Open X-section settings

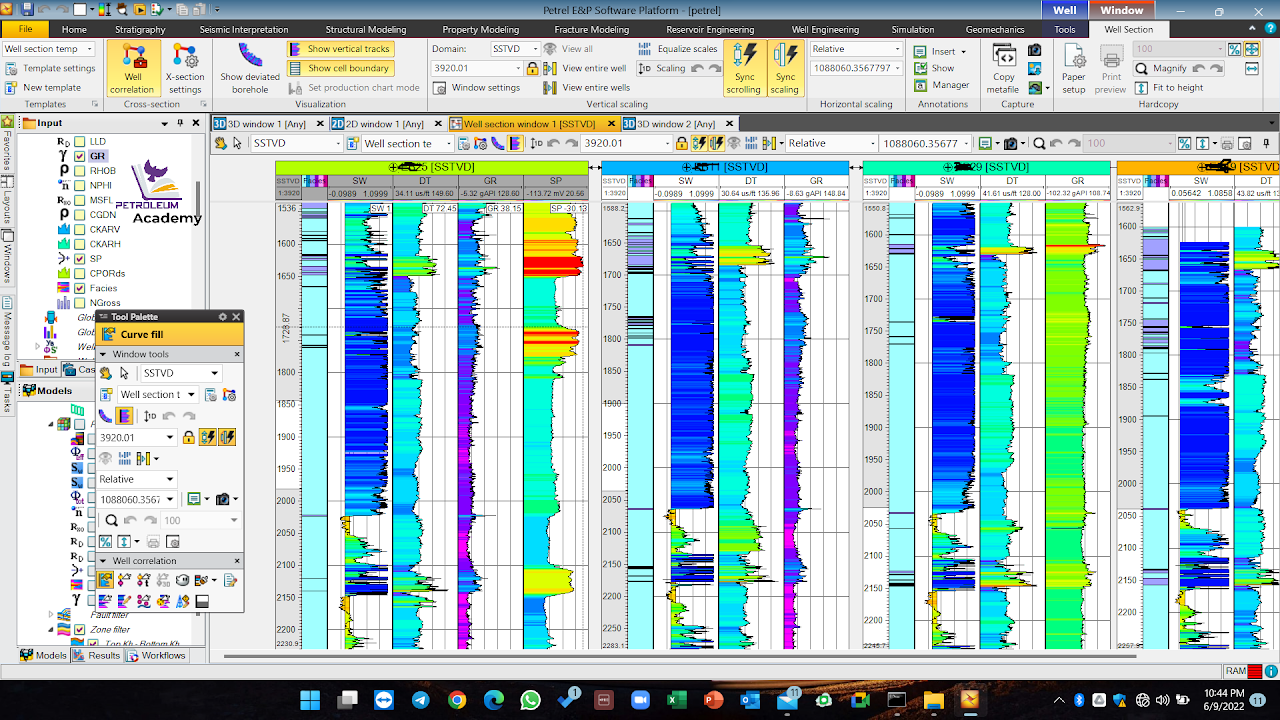185,68
